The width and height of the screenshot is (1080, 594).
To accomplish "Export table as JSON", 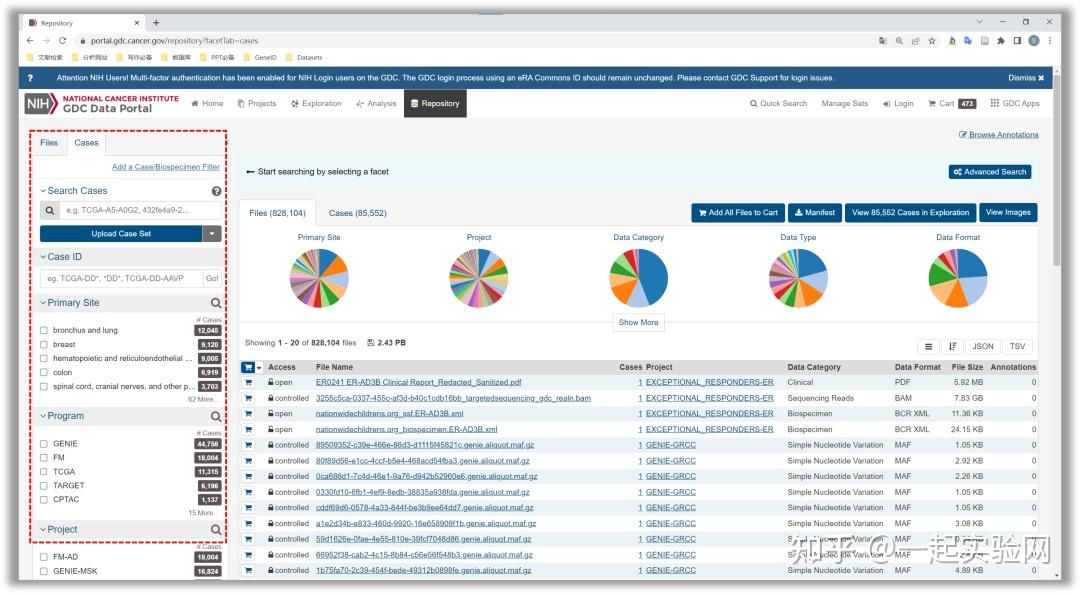I will [x=983, y=347].
